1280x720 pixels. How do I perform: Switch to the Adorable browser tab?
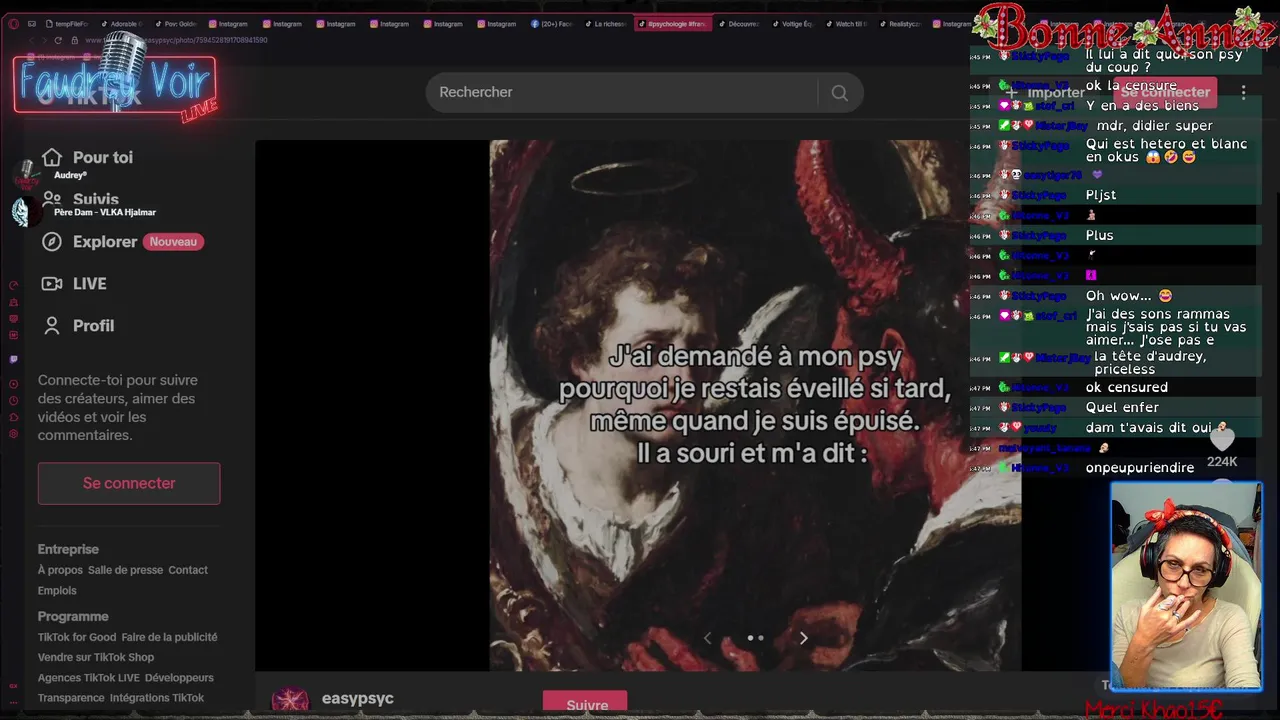[x=121, y=24]
